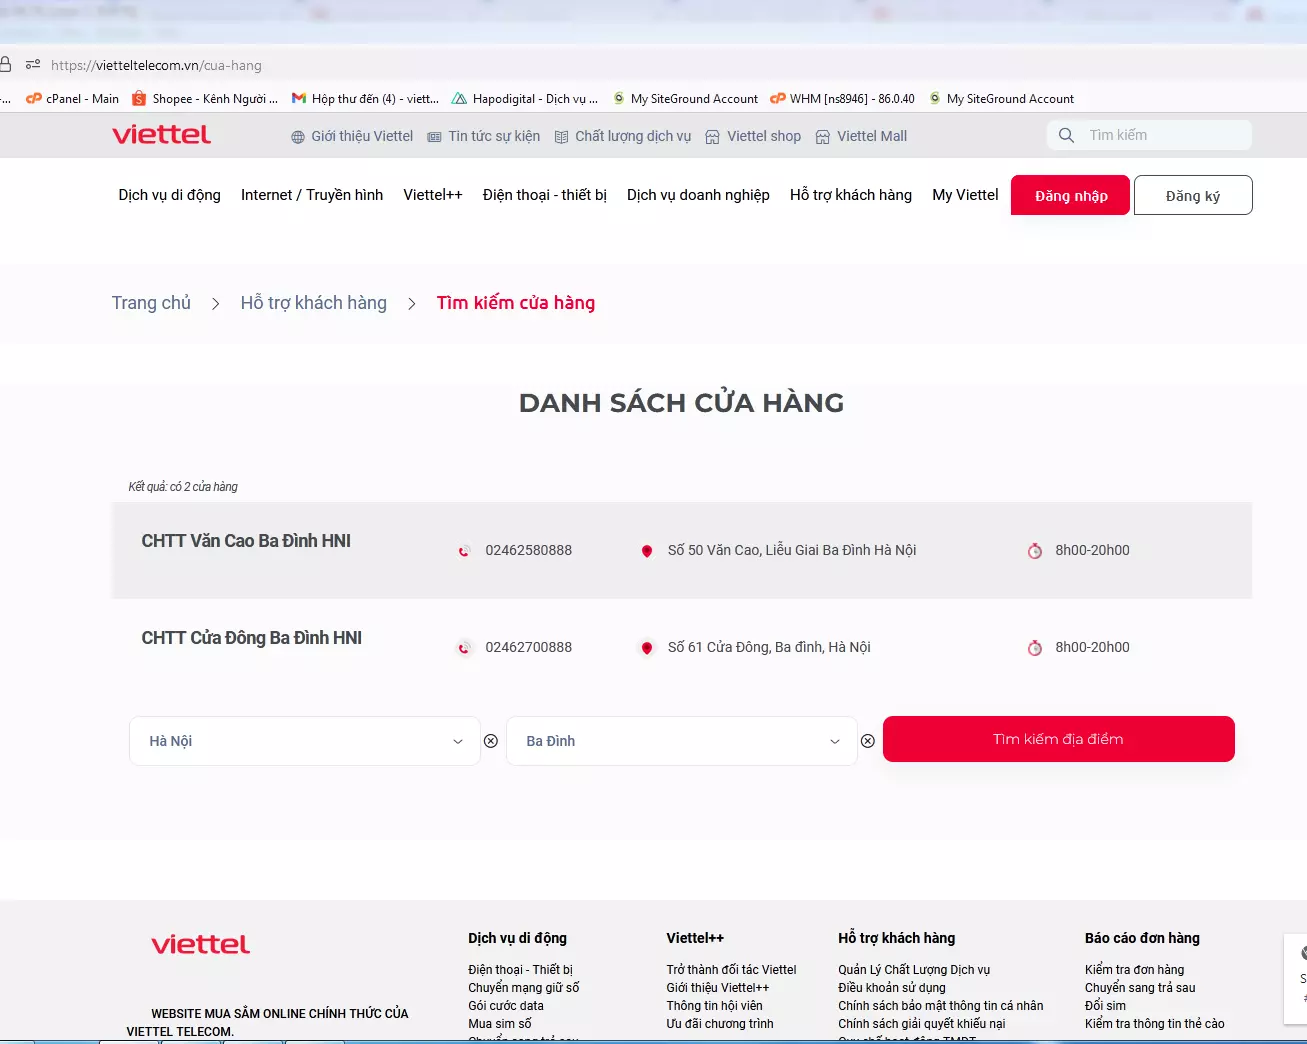Image resolution: width=1307 pixels, height=1044 pixels.
Task: Click the Tin tức sự kiện top link
Action: click(494, 136)
